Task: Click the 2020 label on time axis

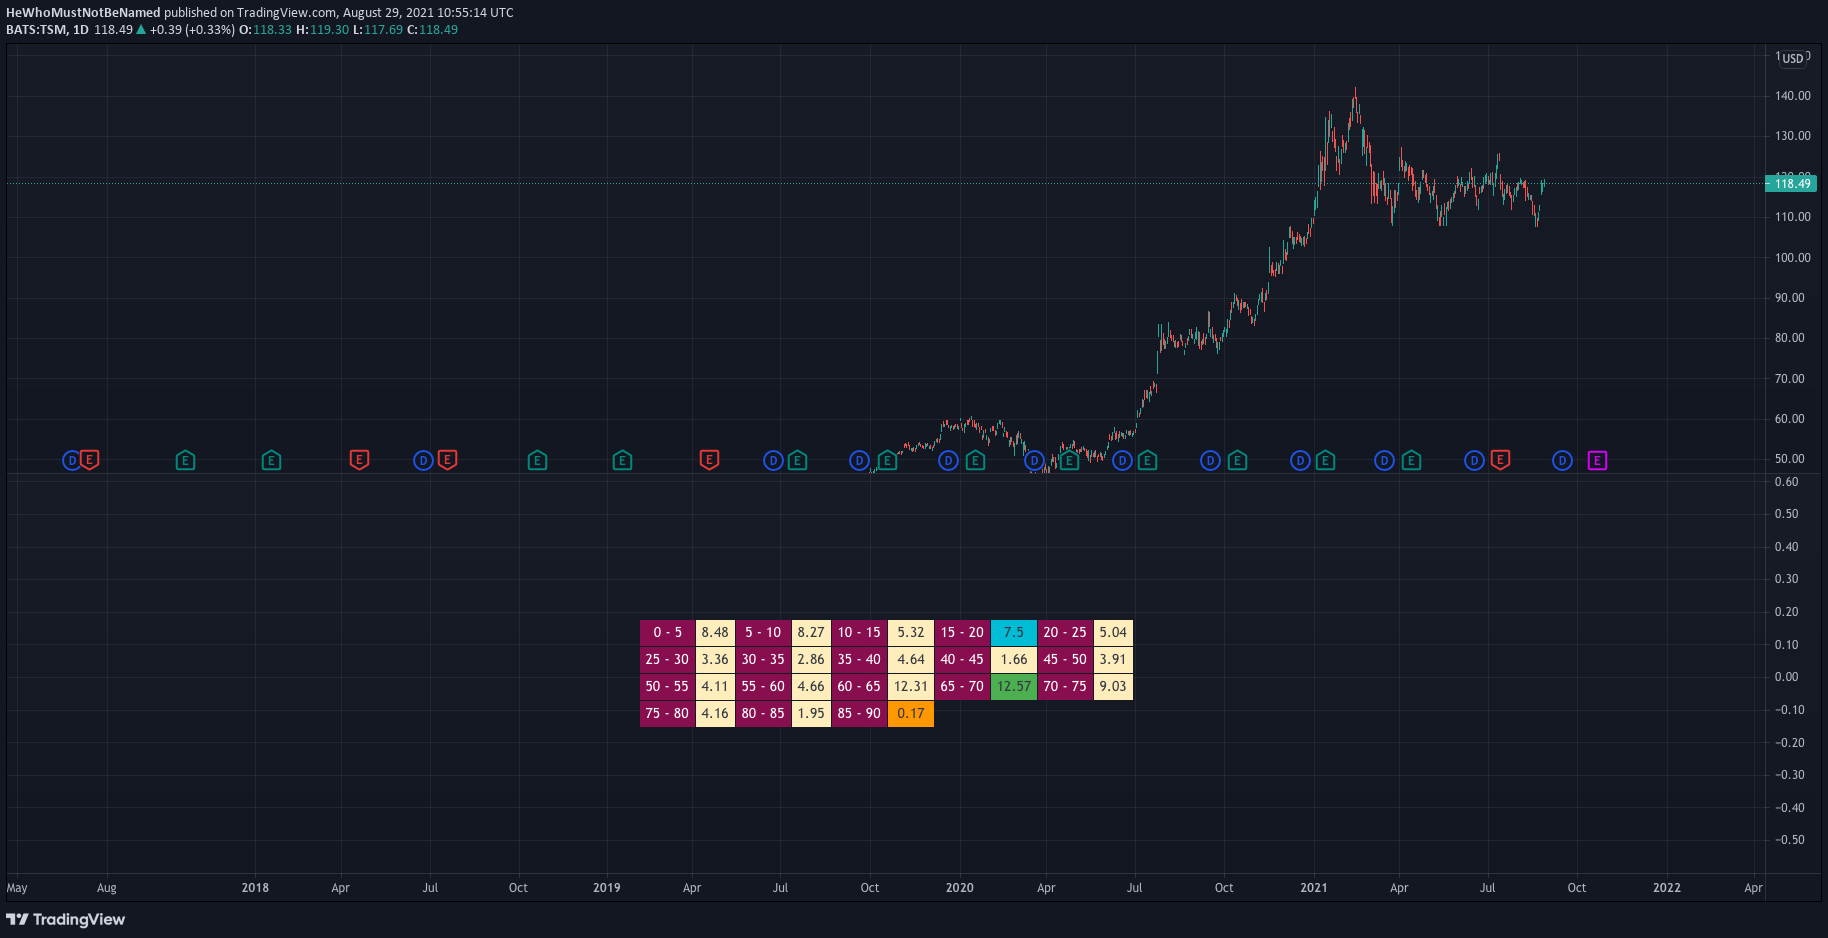Action: 959,888
